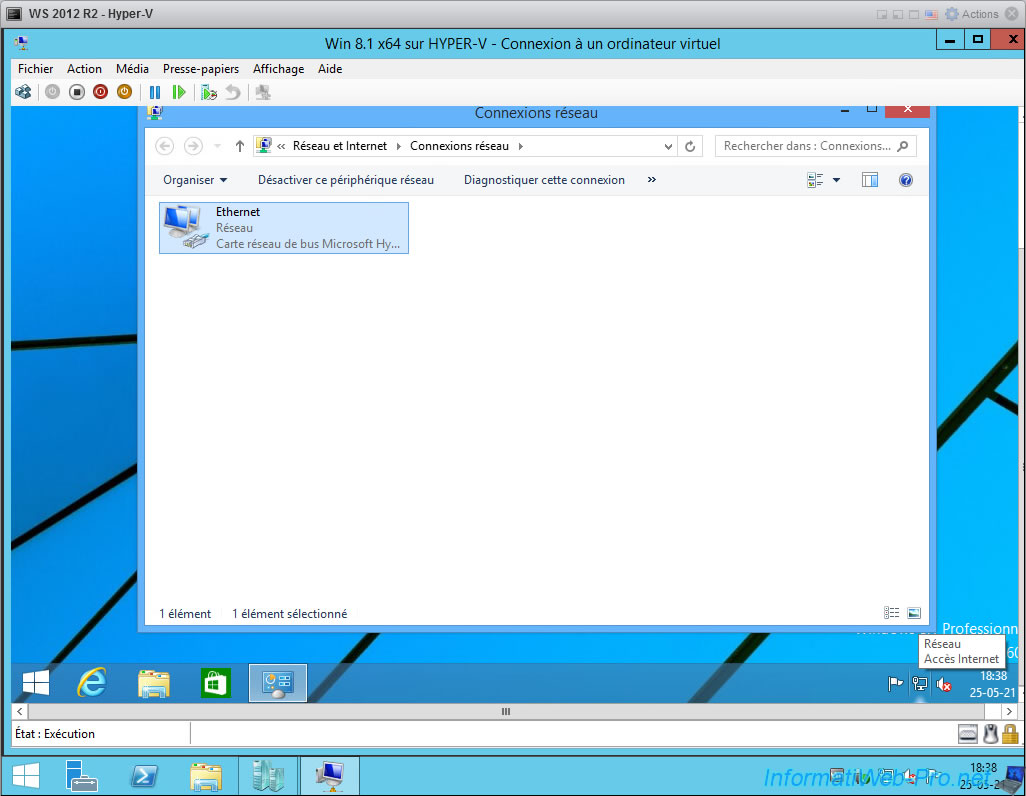Go back in Connexions réseau window
This screenshot has width=1026, height=796.
tap(165, 146)
